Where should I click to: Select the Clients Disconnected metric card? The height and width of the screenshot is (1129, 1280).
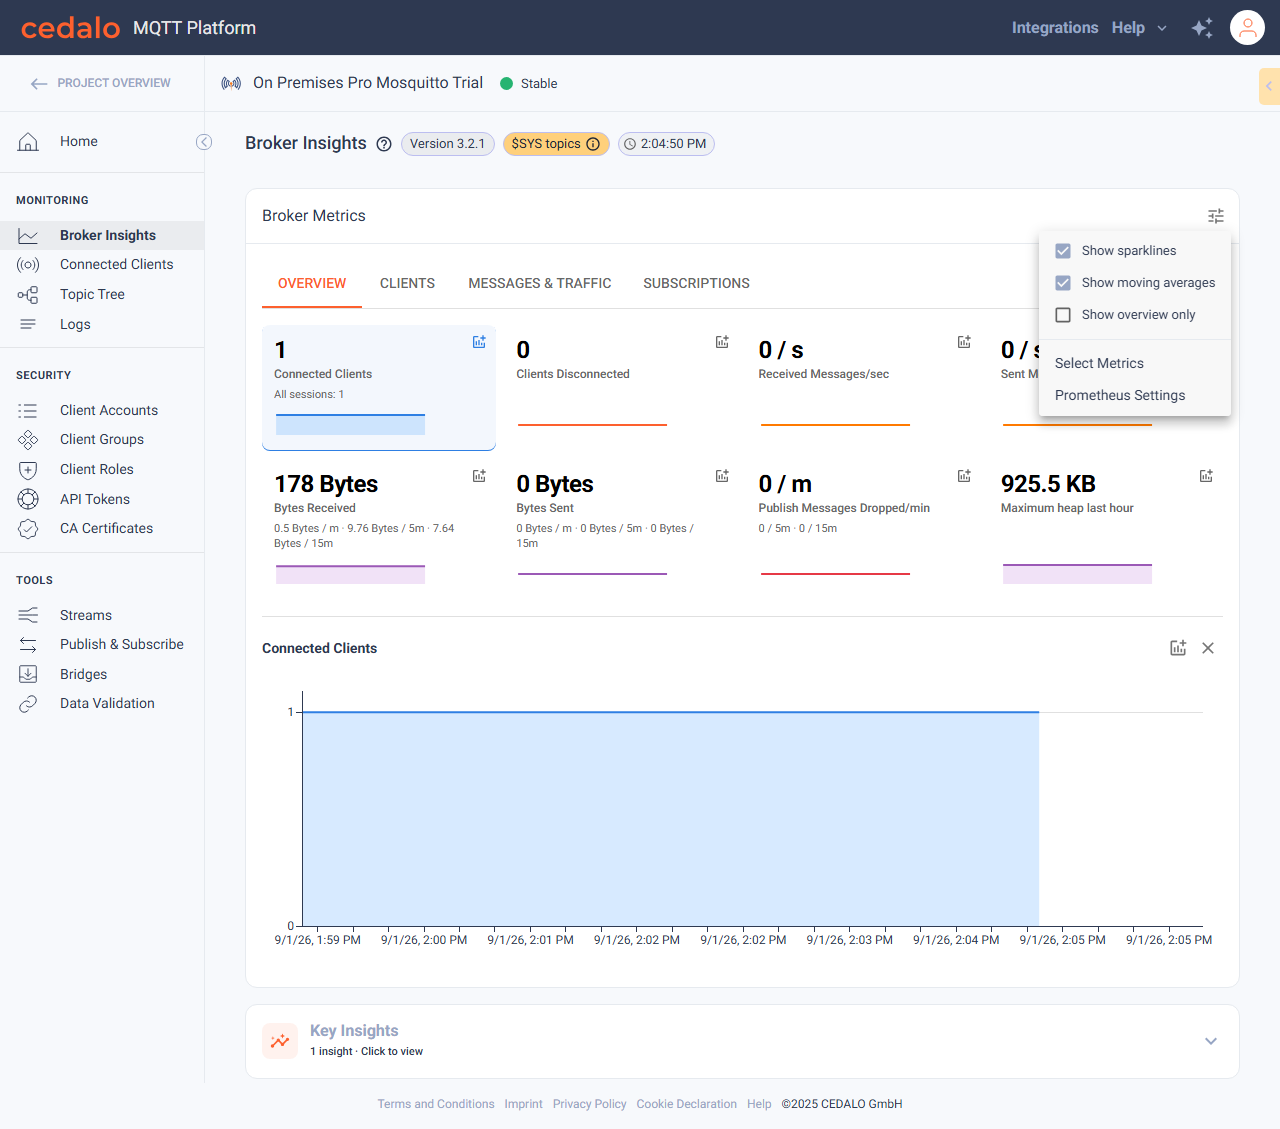point(621,388)
